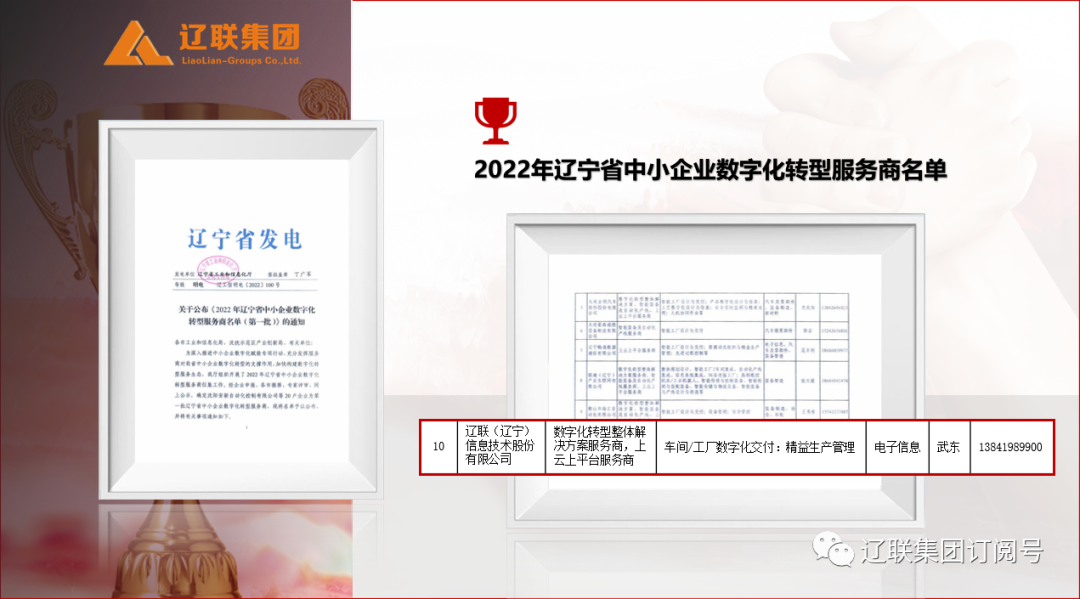Click the LiaoLian-Groups Co.,Ltd. subtitle

(x=204, y=61)
